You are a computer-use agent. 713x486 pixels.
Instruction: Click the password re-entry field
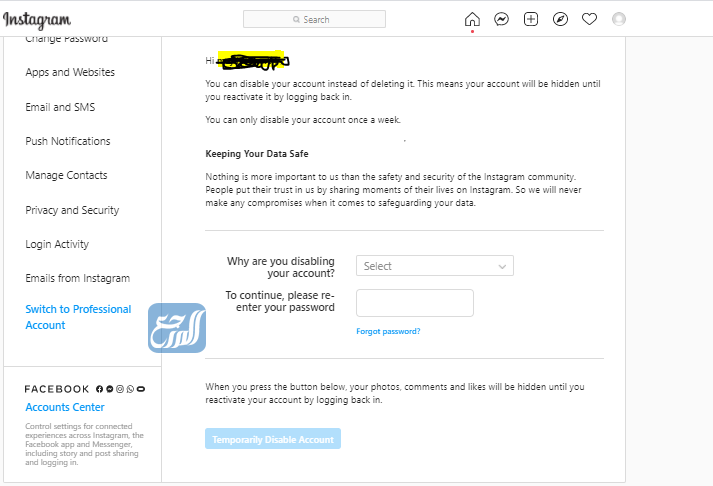[414, 303]
